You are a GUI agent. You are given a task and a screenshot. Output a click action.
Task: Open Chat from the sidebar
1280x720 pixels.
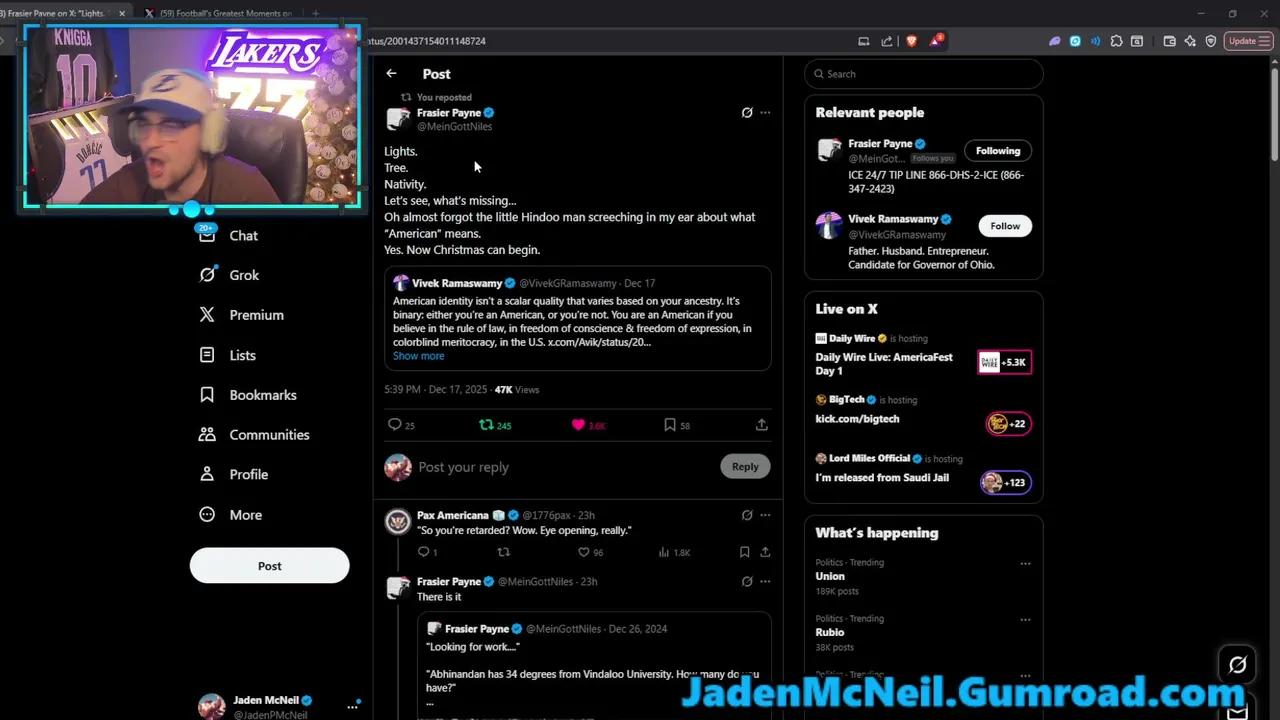point(228,235)
